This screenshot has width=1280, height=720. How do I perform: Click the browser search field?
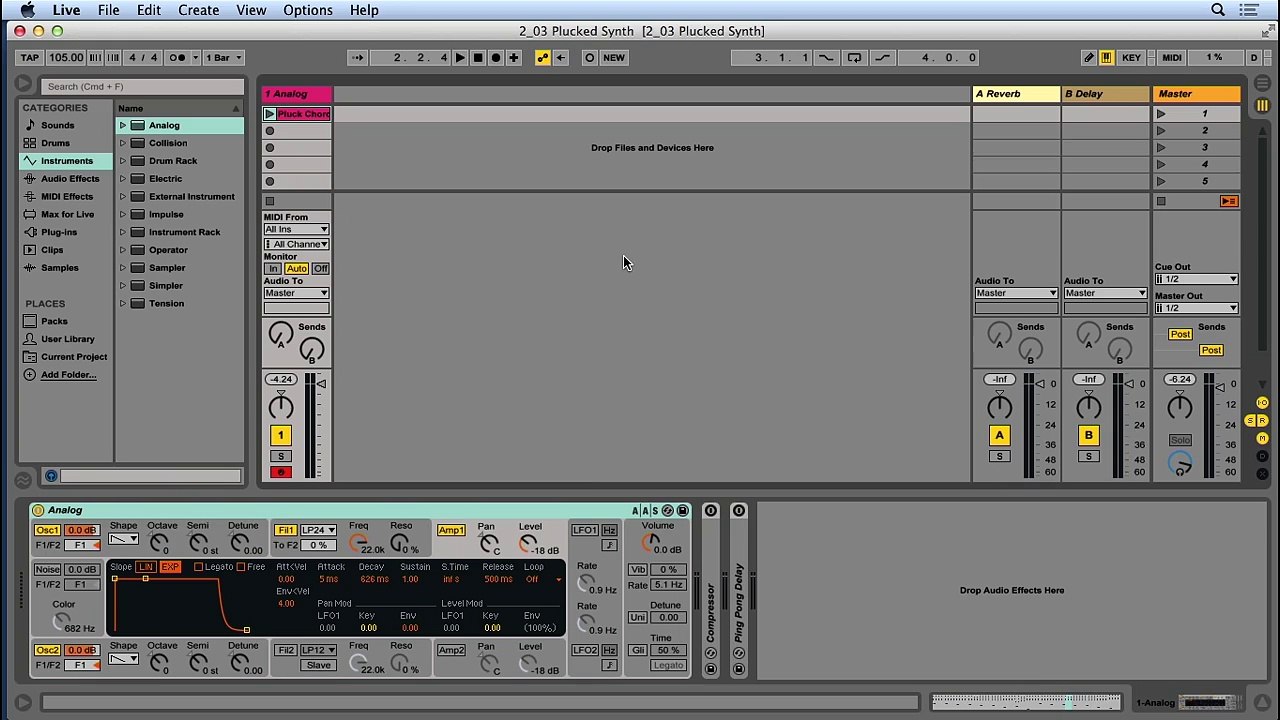coord(140,86)
